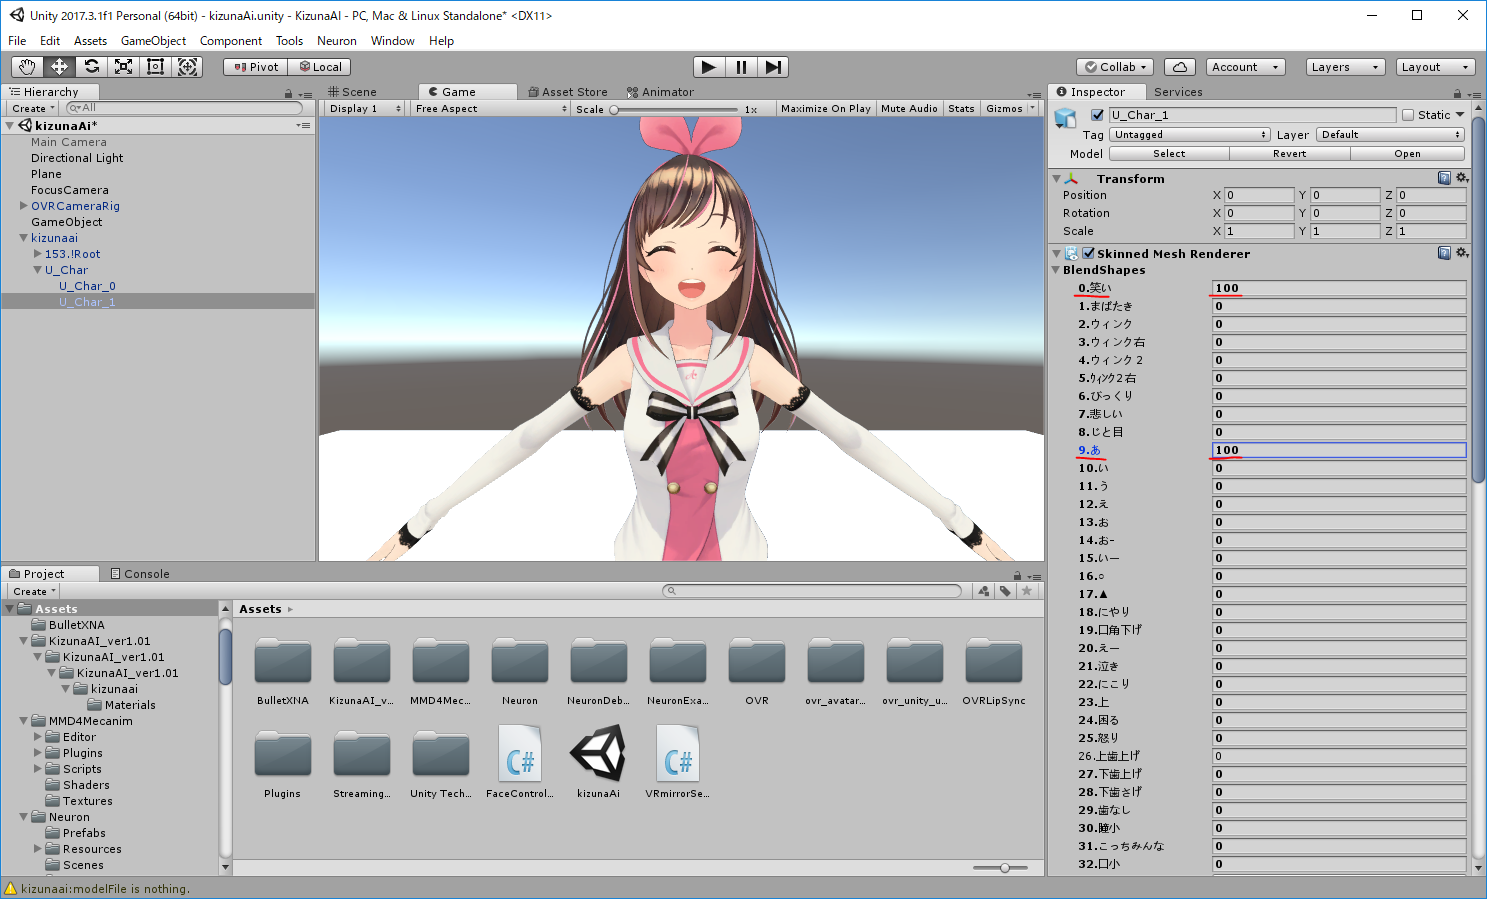The image size is (1487, 899).
Task: Click the Step frame button
Action: (x=773, y=67)
